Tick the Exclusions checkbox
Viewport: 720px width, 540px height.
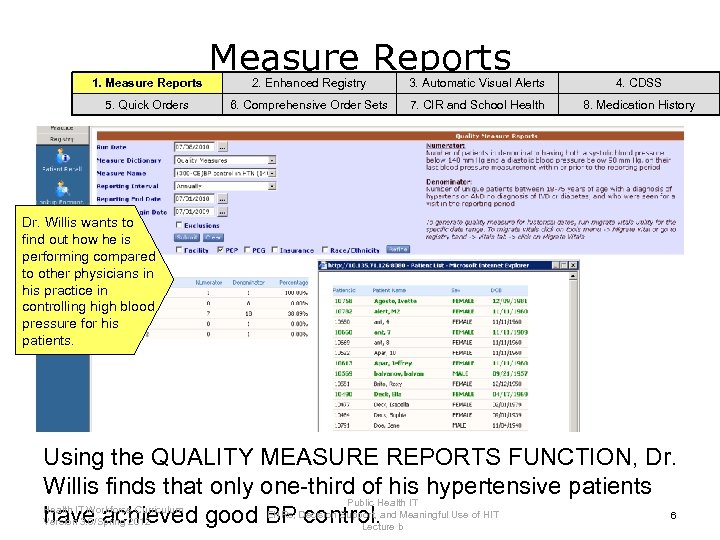pos(179,225)
